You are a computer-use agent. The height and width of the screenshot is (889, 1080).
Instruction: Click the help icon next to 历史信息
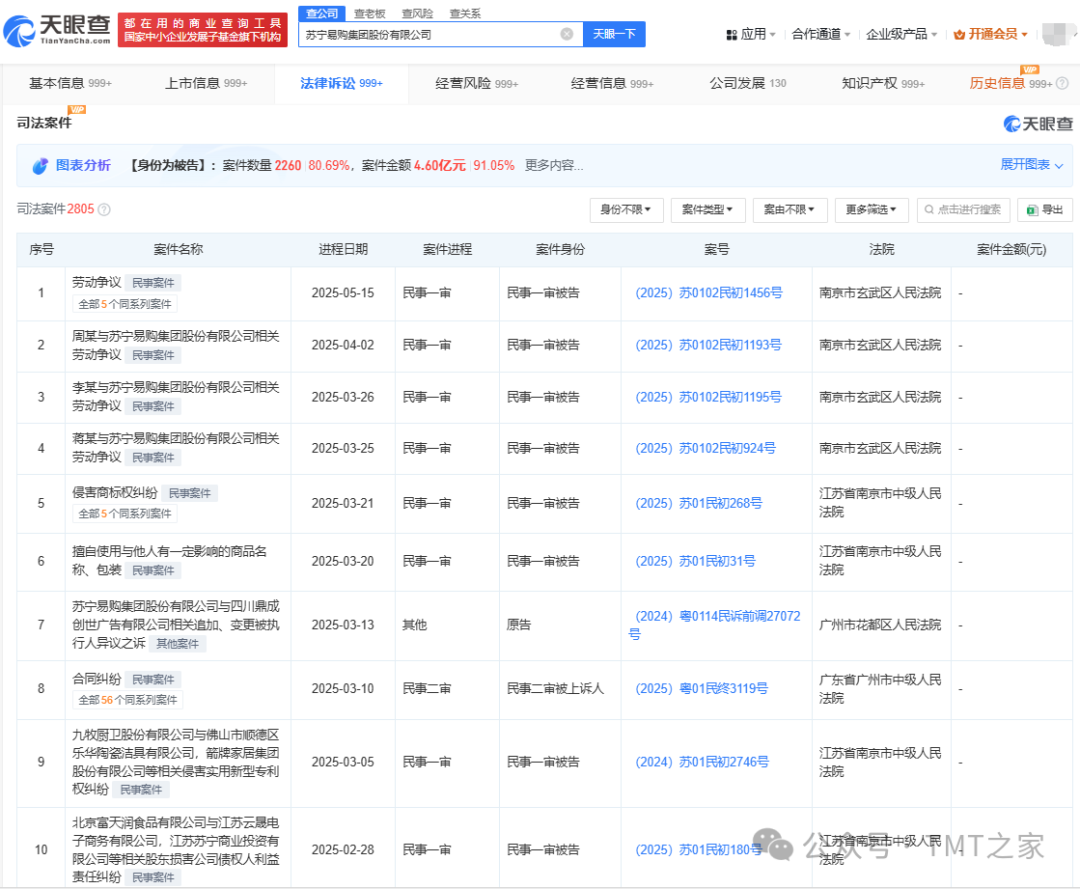click(1062, 83)
